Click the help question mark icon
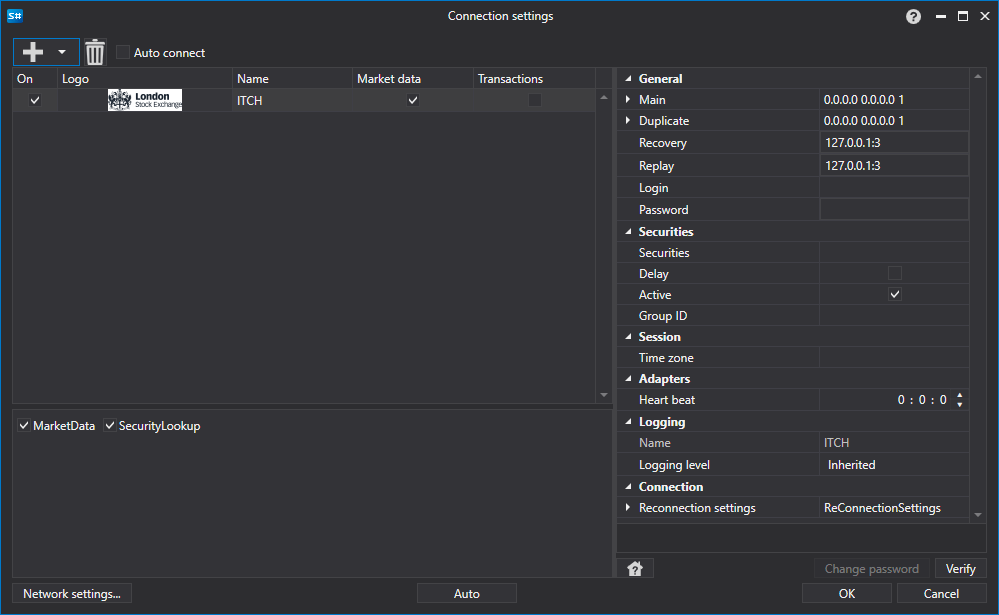 pos(913,17)
